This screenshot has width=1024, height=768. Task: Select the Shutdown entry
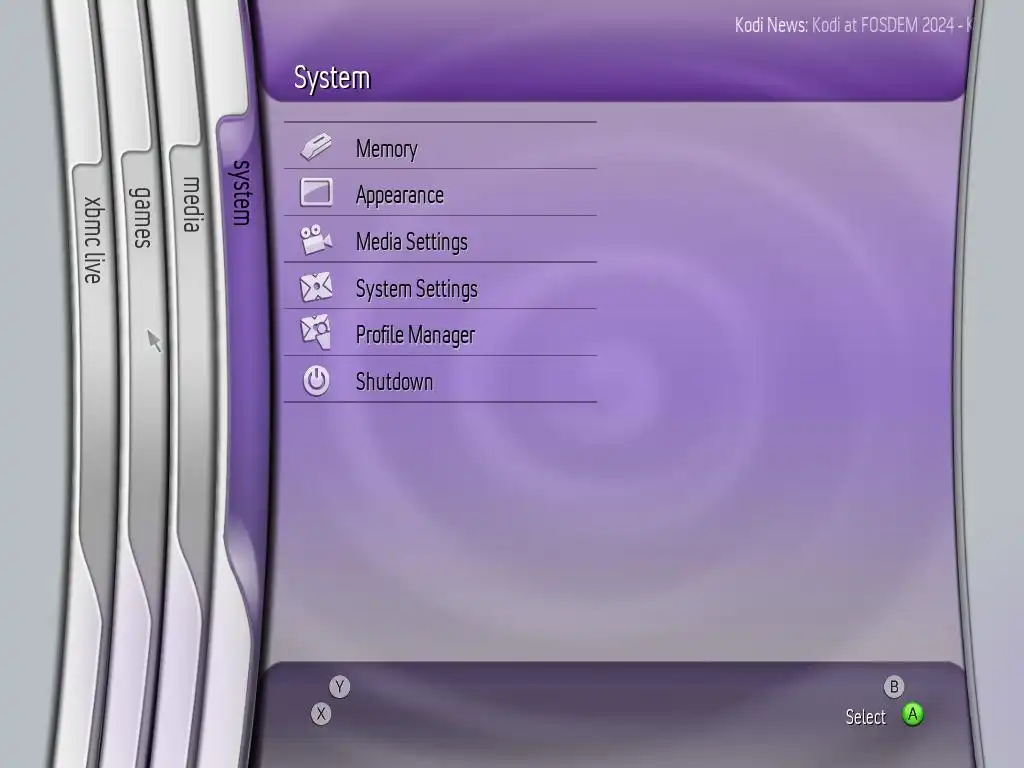440,379
